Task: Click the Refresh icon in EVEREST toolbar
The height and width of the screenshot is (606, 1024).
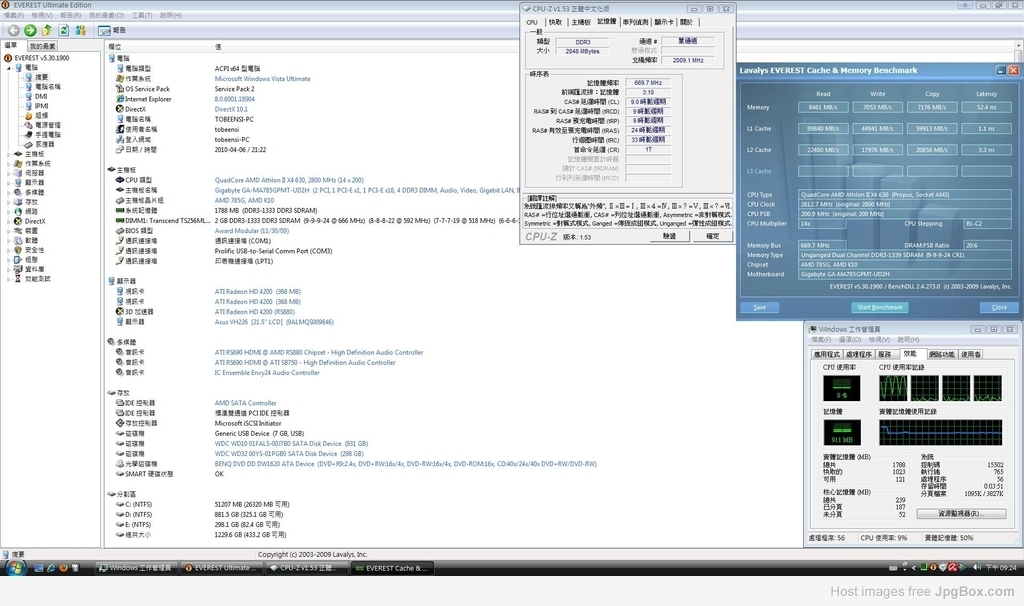Action: tap(64, 30)
